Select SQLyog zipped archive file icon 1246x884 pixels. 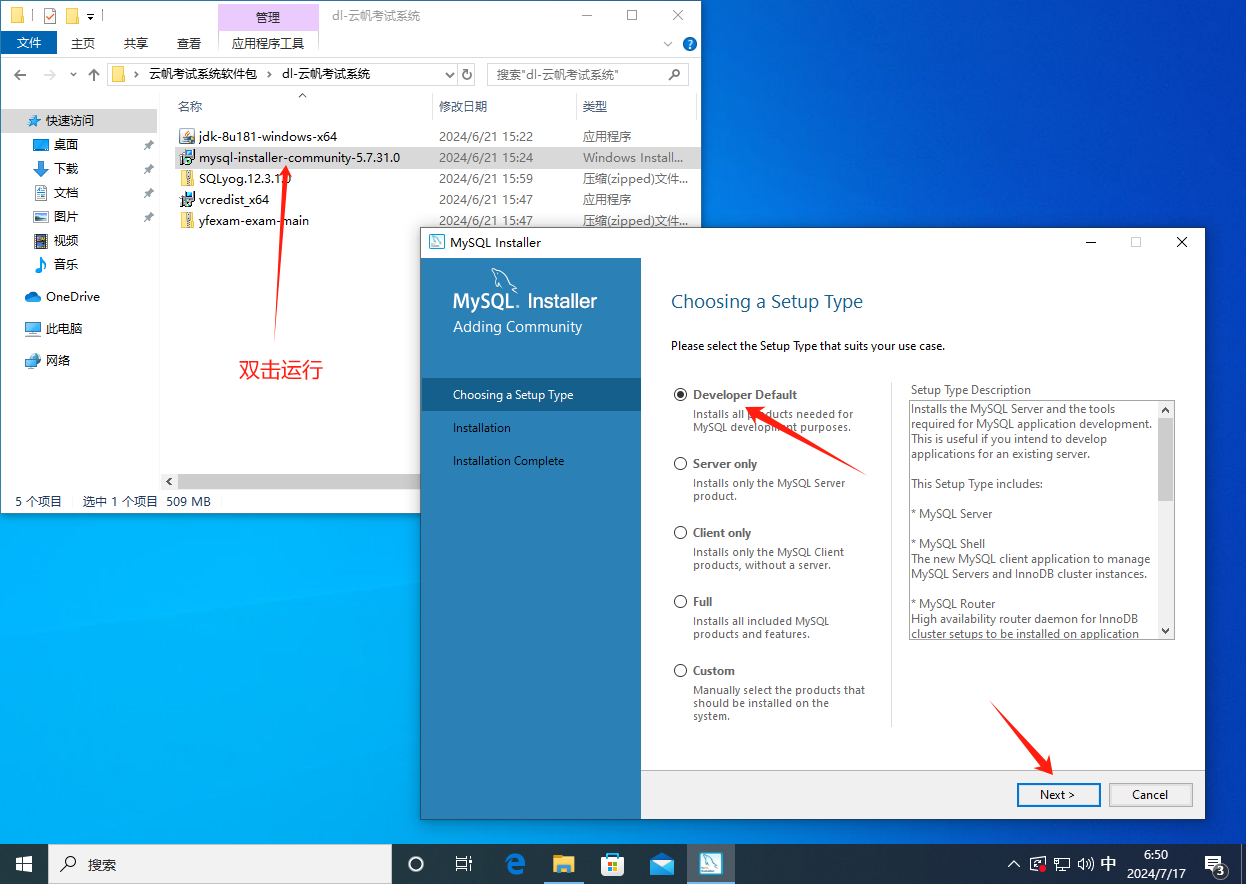click(187, 178)
